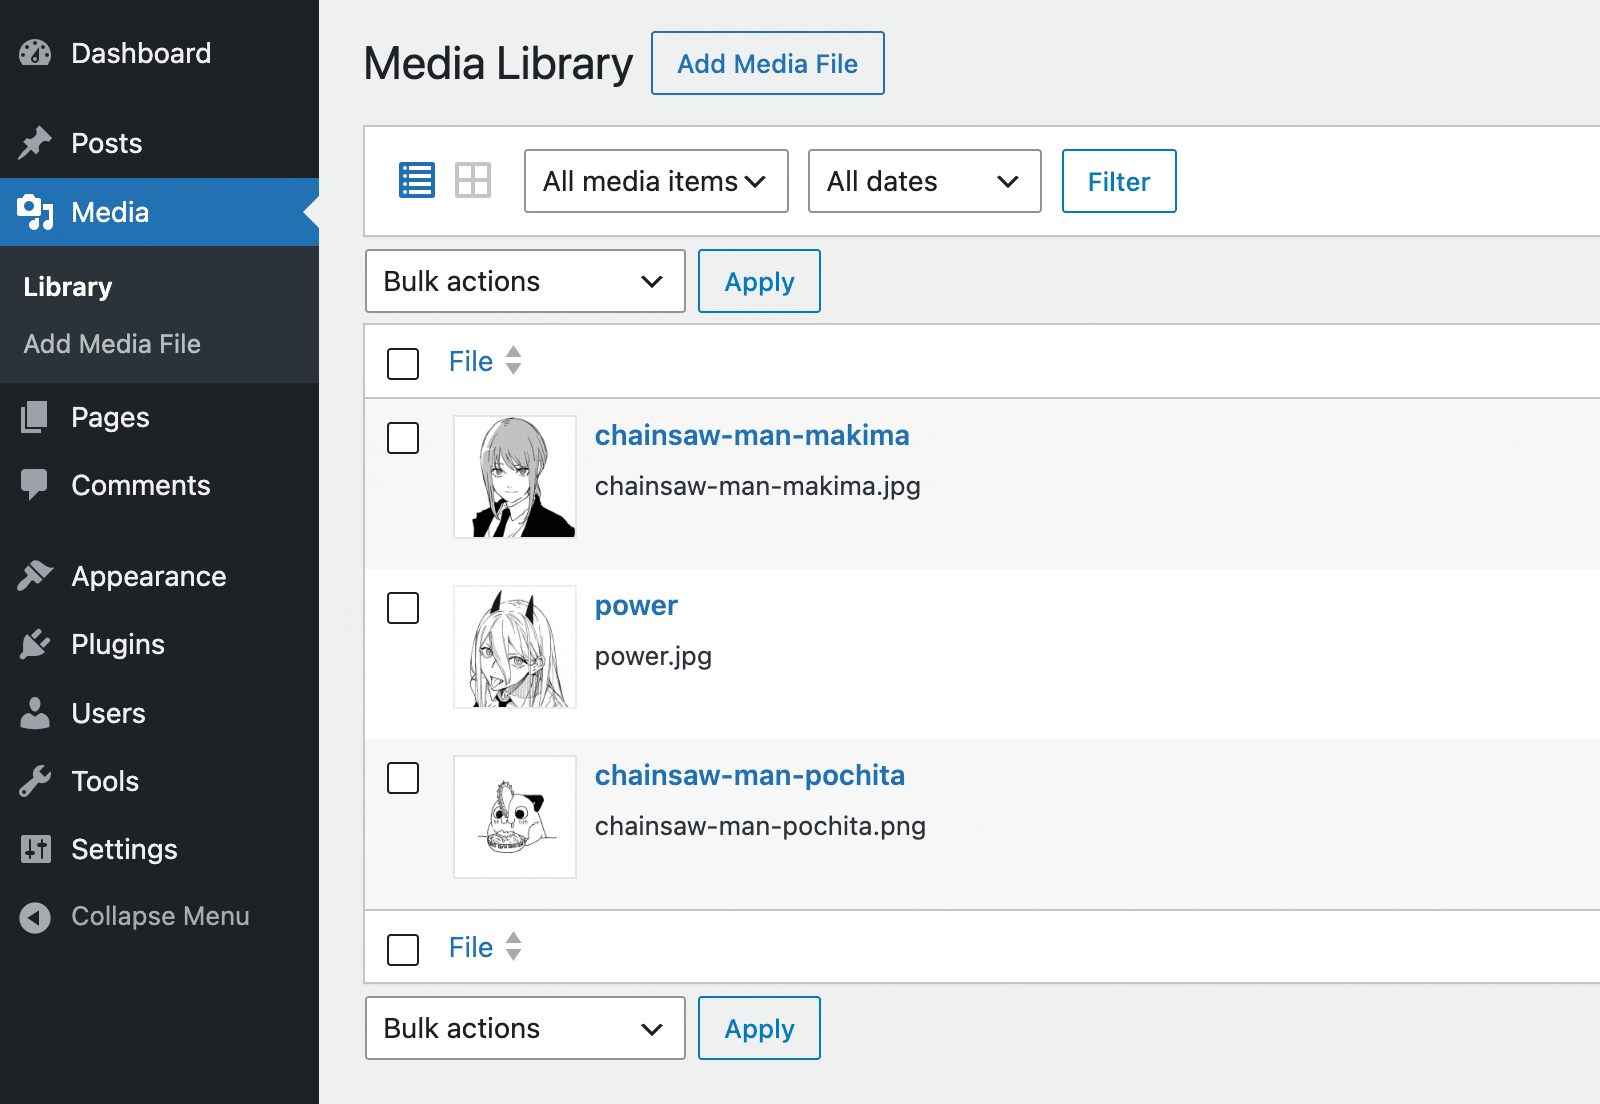Viewport: 1600px width, 1104px height.
Task: Click the power.jpg filename text
Action: tap(653, 656)
